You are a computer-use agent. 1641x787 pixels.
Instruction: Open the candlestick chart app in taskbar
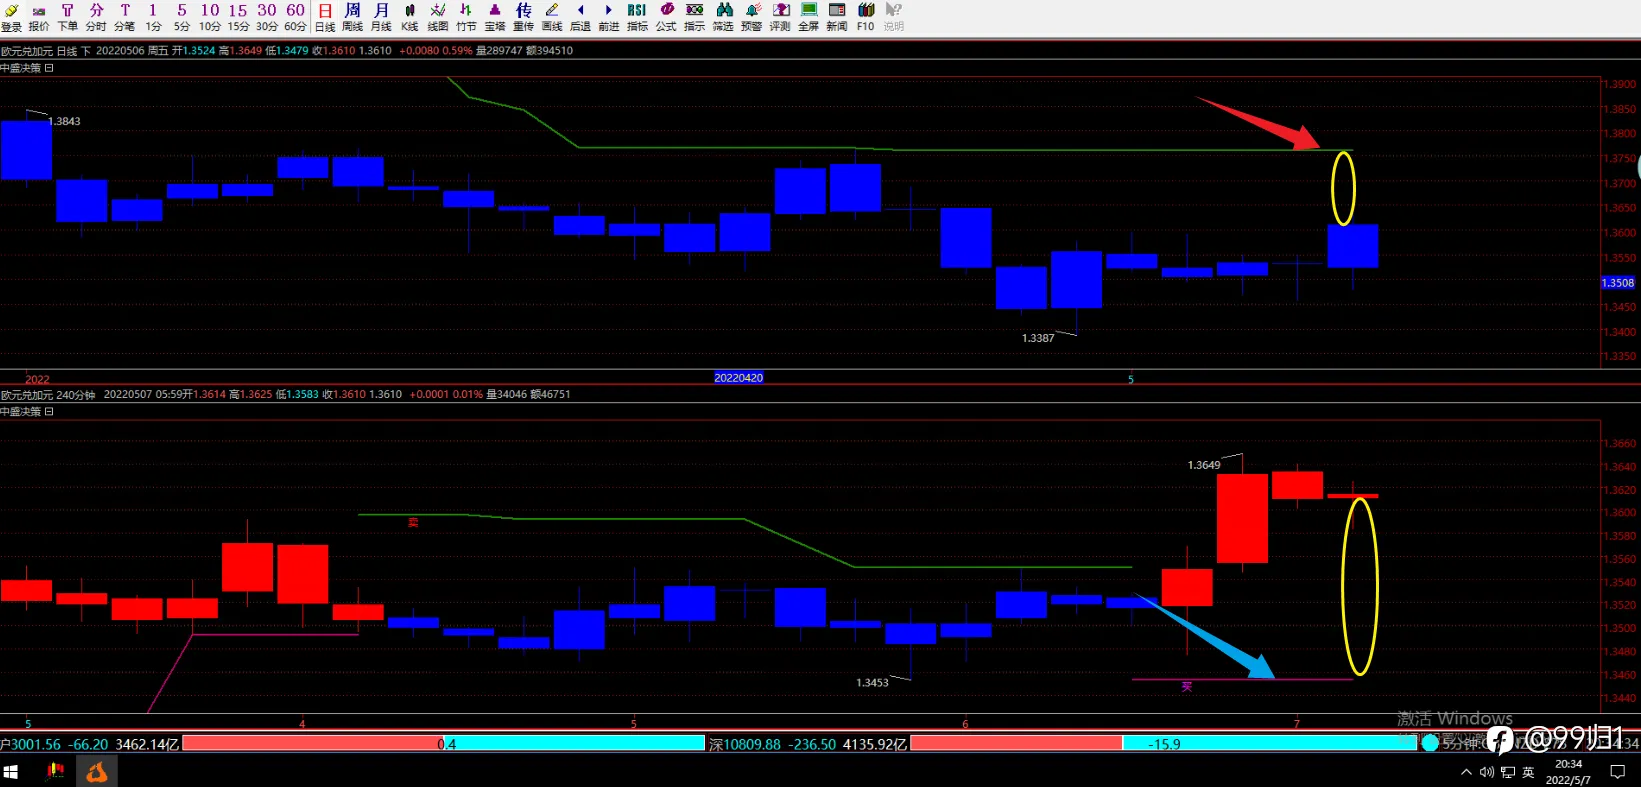pos(55,771)
